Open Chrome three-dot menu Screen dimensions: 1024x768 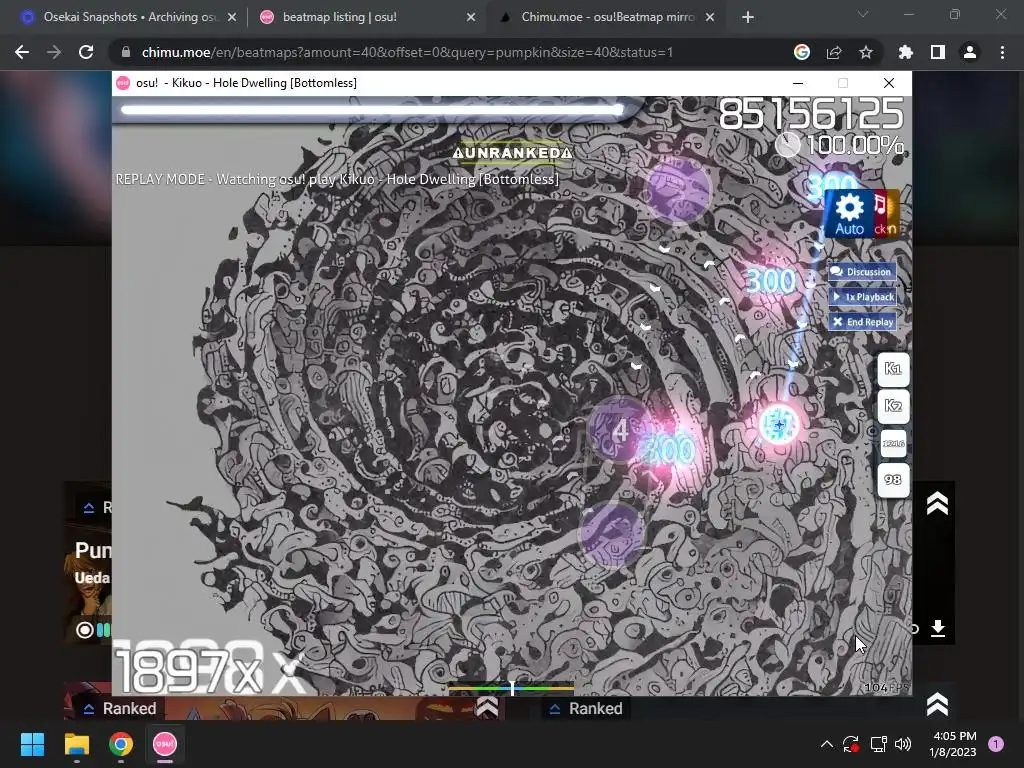[x=1002, y=52]
